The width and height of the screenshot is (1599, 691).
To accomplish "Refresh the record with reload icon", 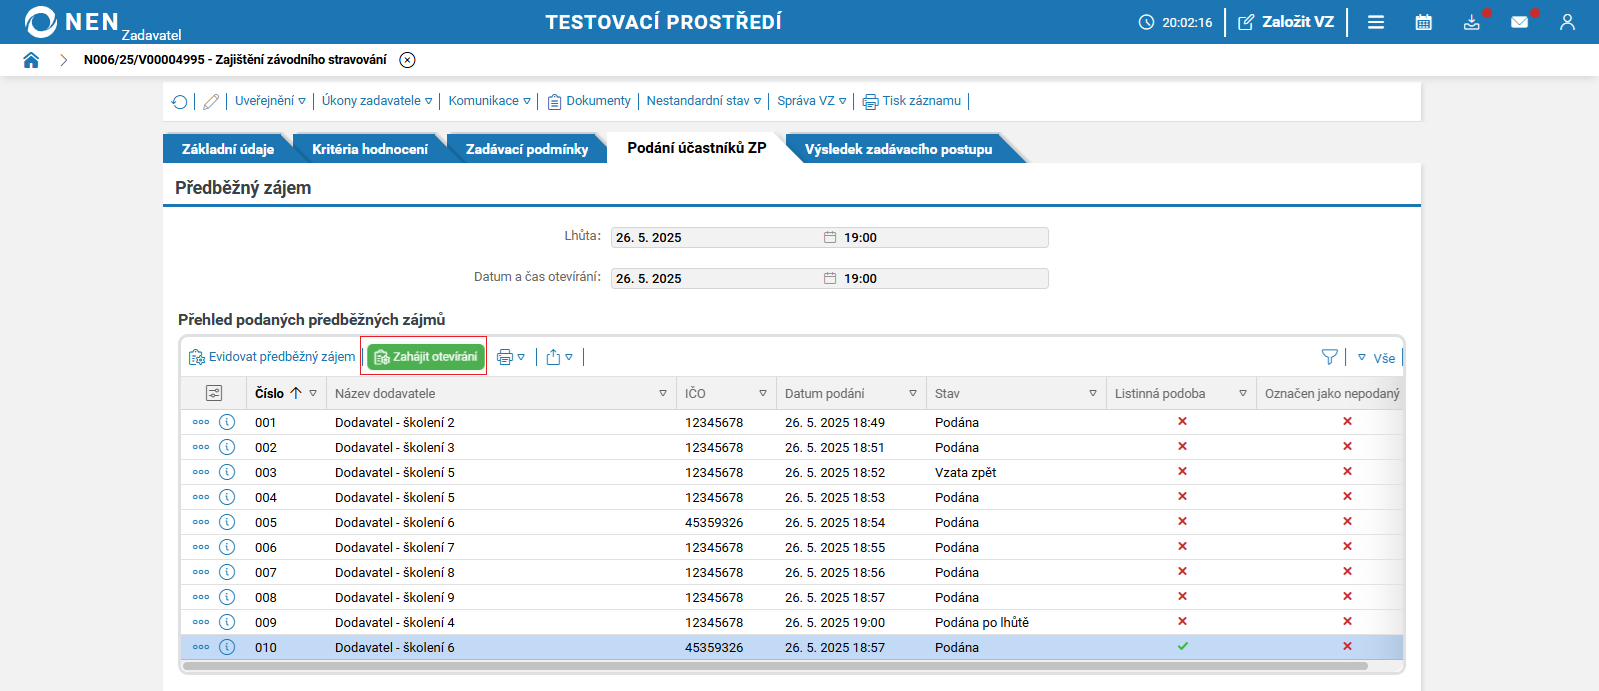I will [x=180, y=102].
